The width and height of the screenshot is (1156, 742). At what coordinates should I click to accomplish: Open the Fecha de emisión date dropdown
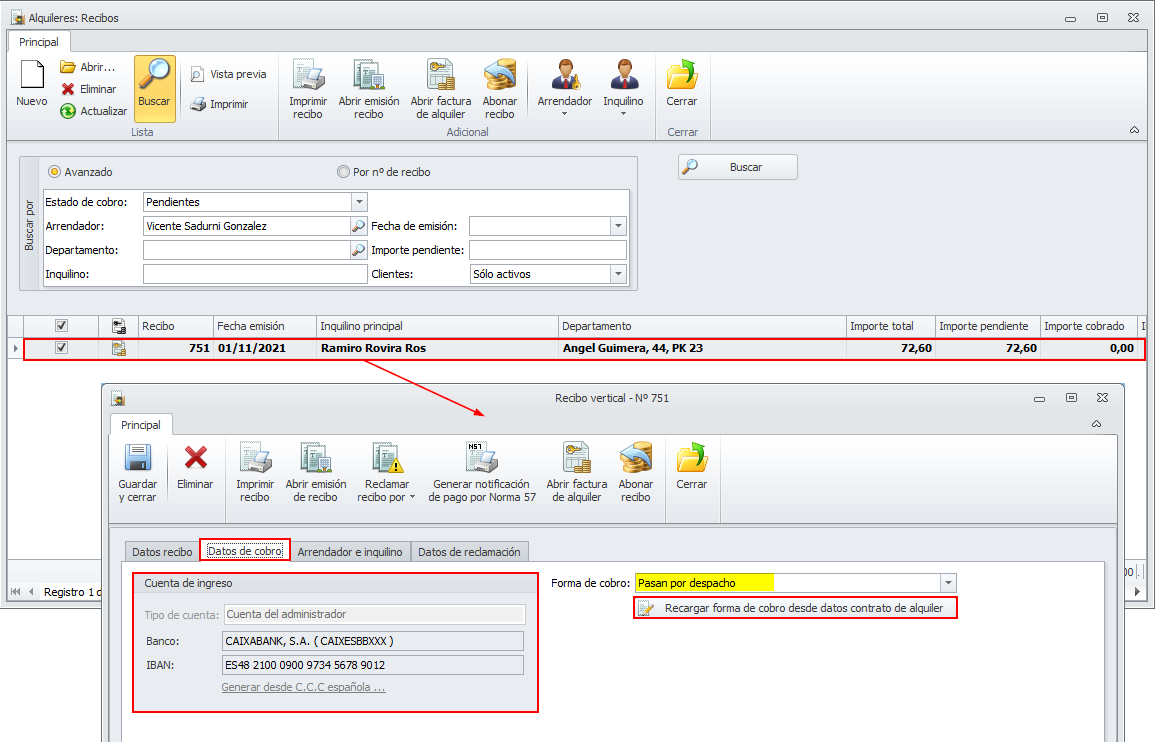[619, 226]
